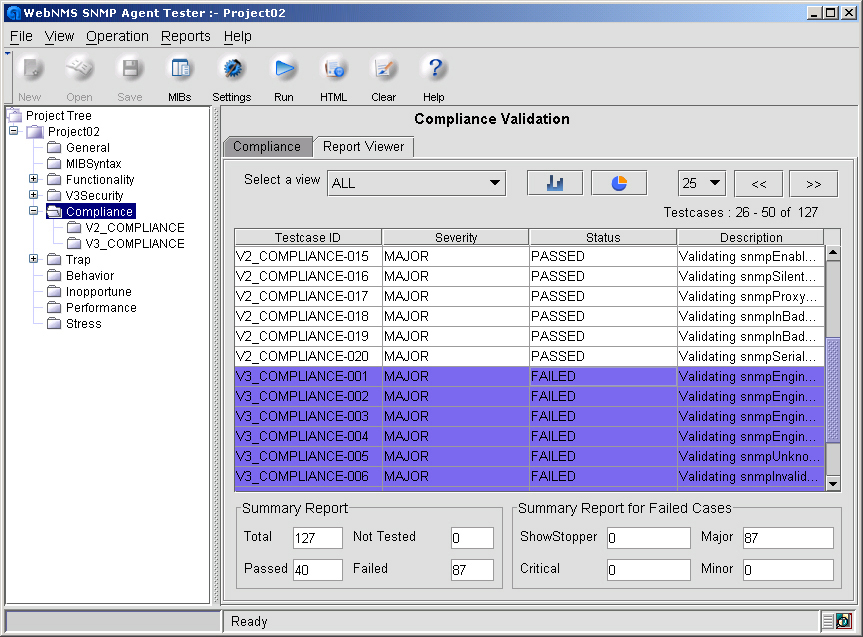The width and height of the screenshot is (863, 637).
Task: Open the page size 25 dropdown
Action: click(702, 183)
